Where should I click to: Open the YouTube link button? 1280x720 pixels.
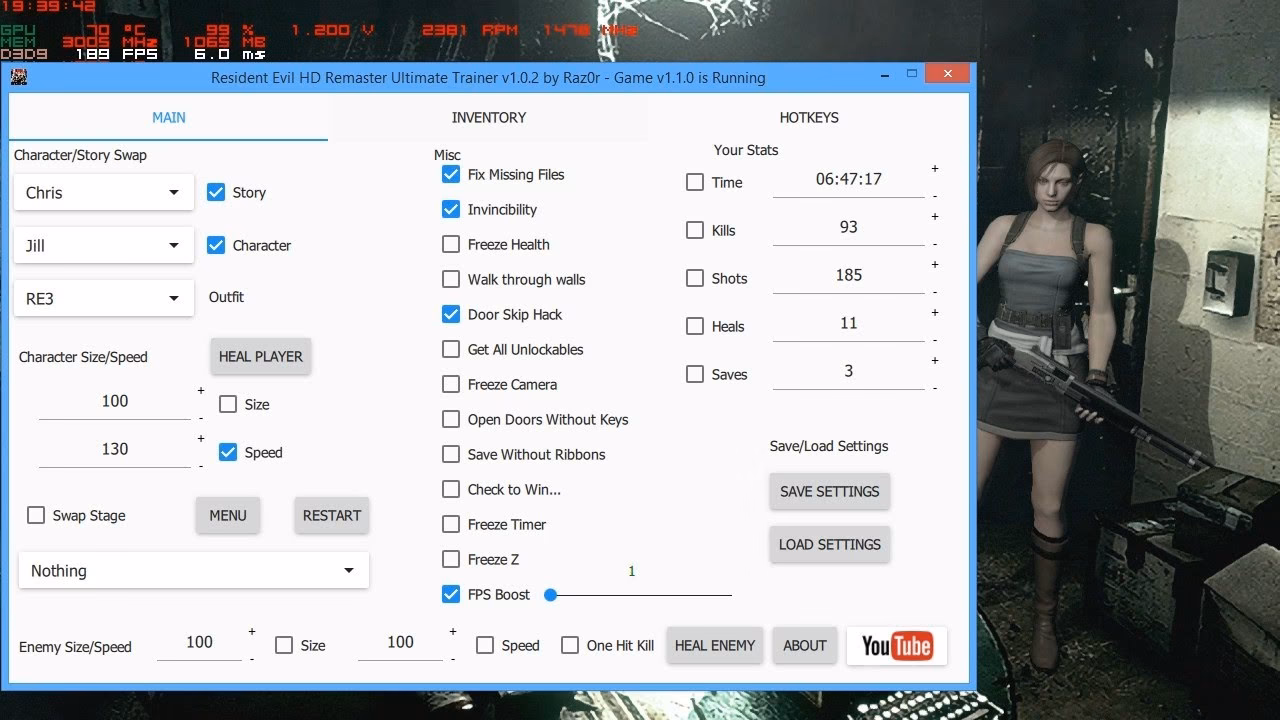click(x=896, y=646)
